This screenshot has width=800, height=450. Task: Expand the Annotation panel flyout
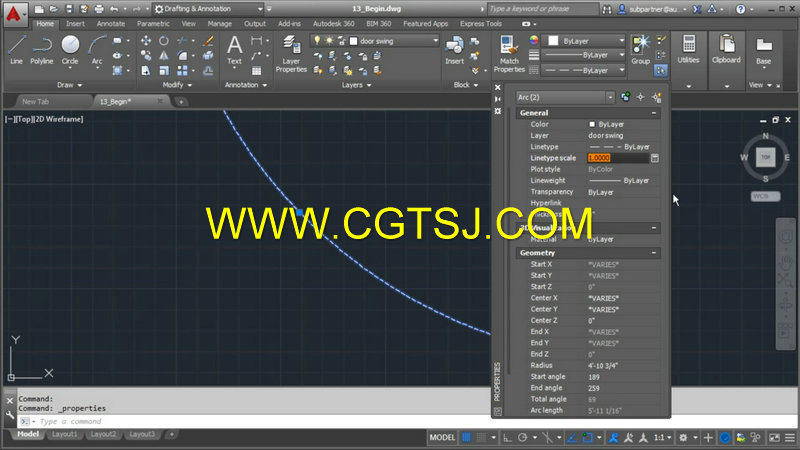[x=246, y=85]
